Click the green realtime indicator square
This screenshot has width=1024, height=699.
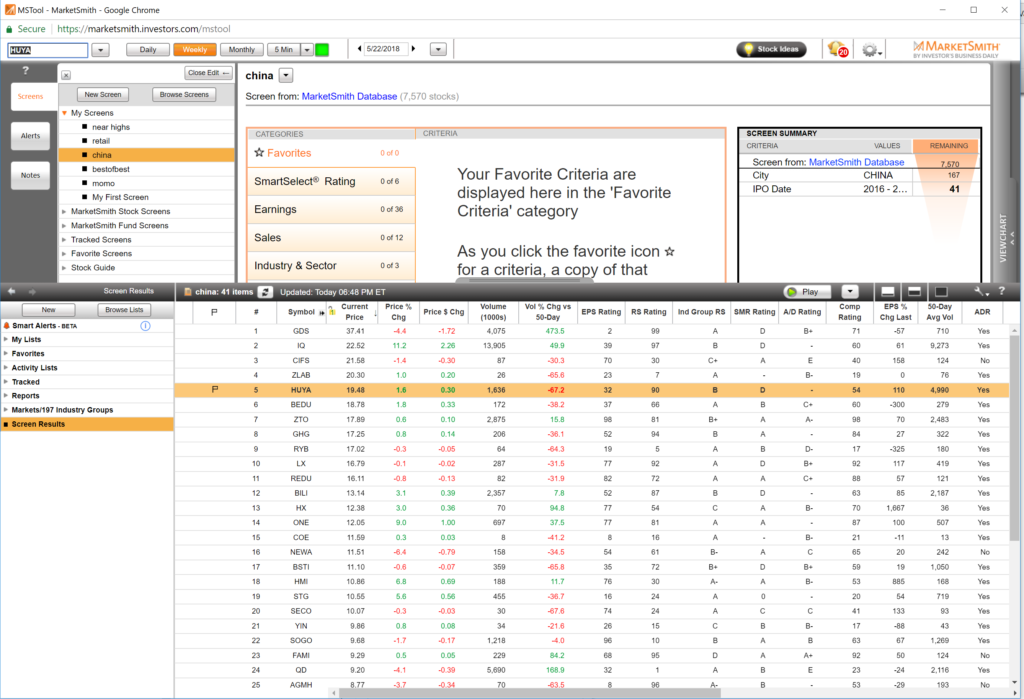322,50
